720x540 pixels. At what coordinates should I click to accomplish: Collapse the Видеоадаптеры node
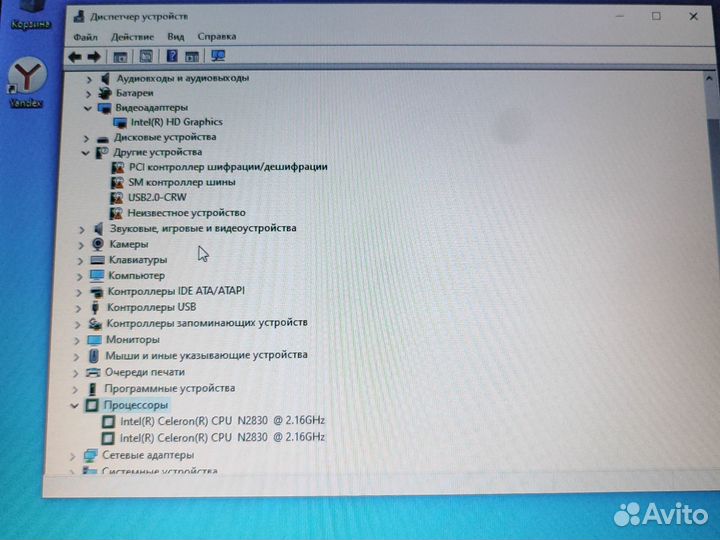pyautogui.click(x=87, y=108)
